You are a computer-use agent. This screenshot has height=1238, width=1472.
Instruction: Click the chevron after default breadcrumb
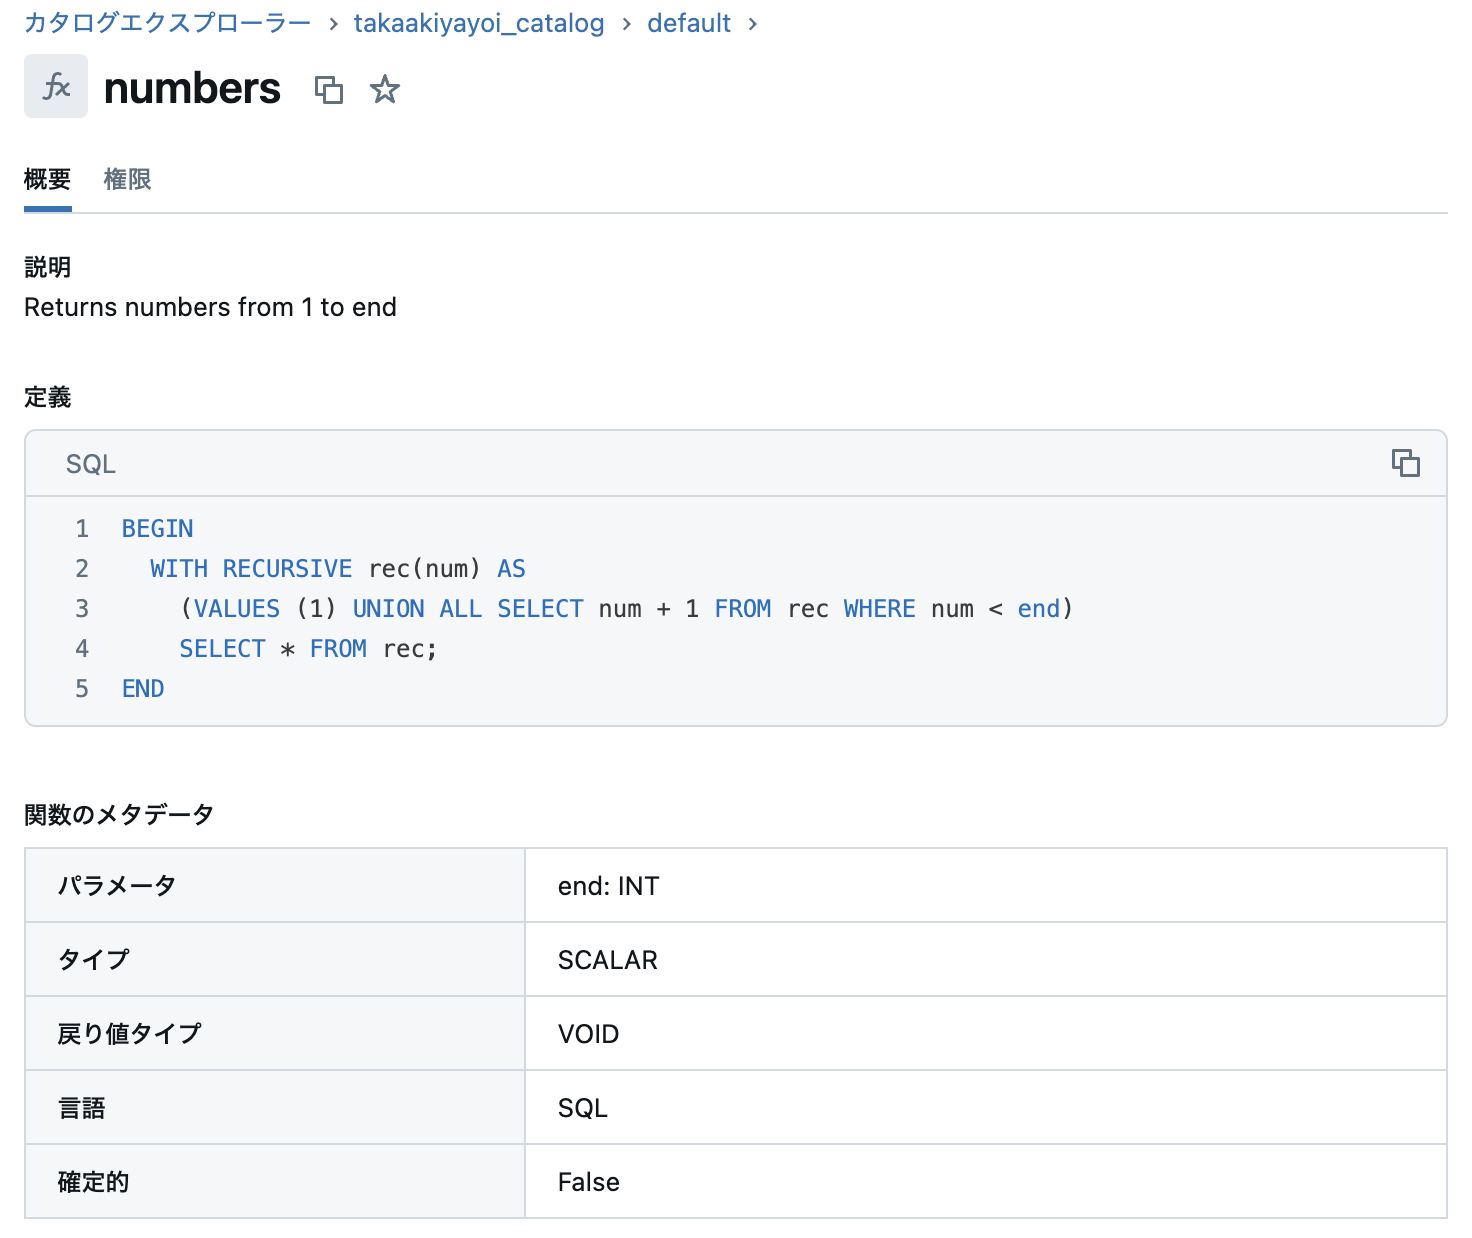[752, 24]
